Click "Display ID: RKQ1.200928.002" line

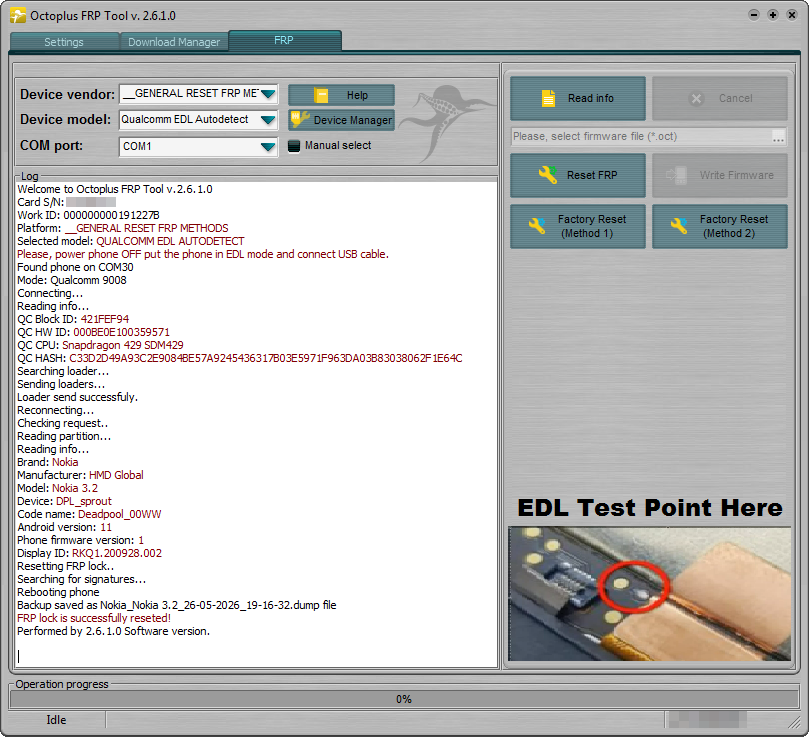[x=89, y=553]
